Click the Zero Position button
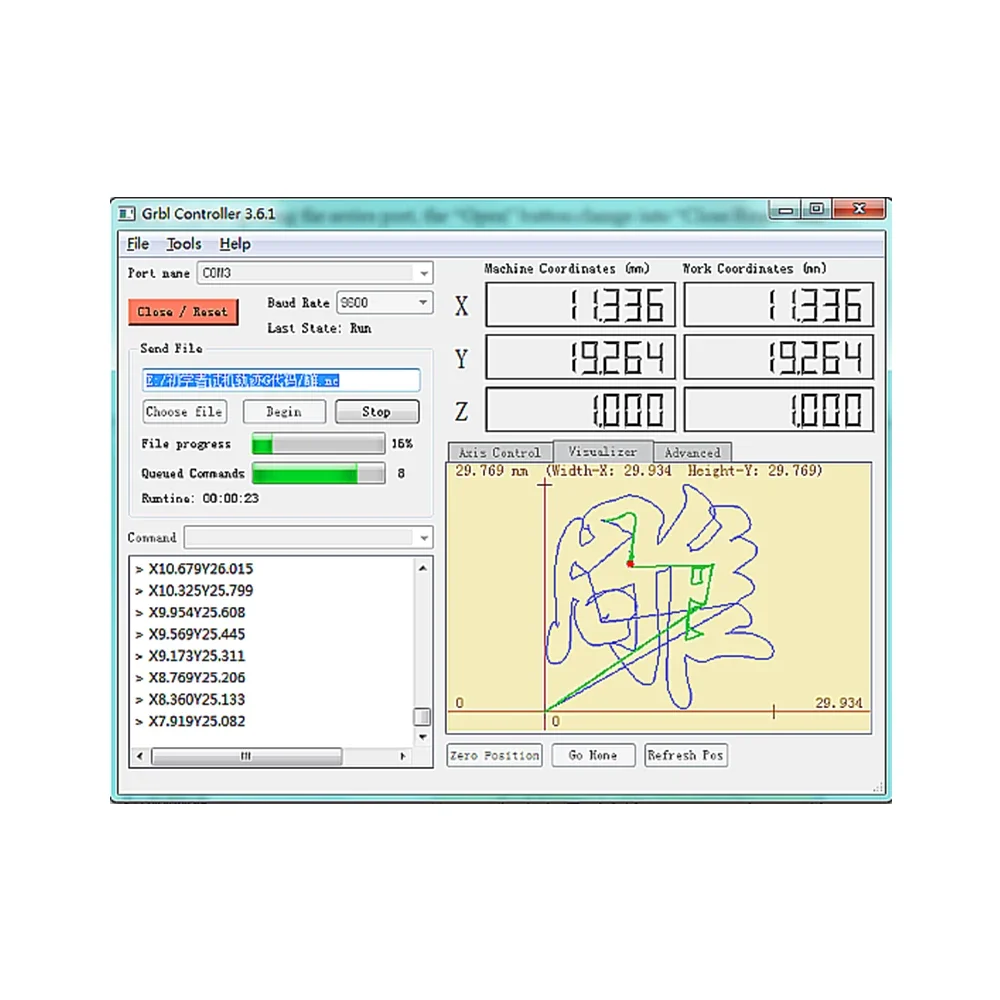 494,756
